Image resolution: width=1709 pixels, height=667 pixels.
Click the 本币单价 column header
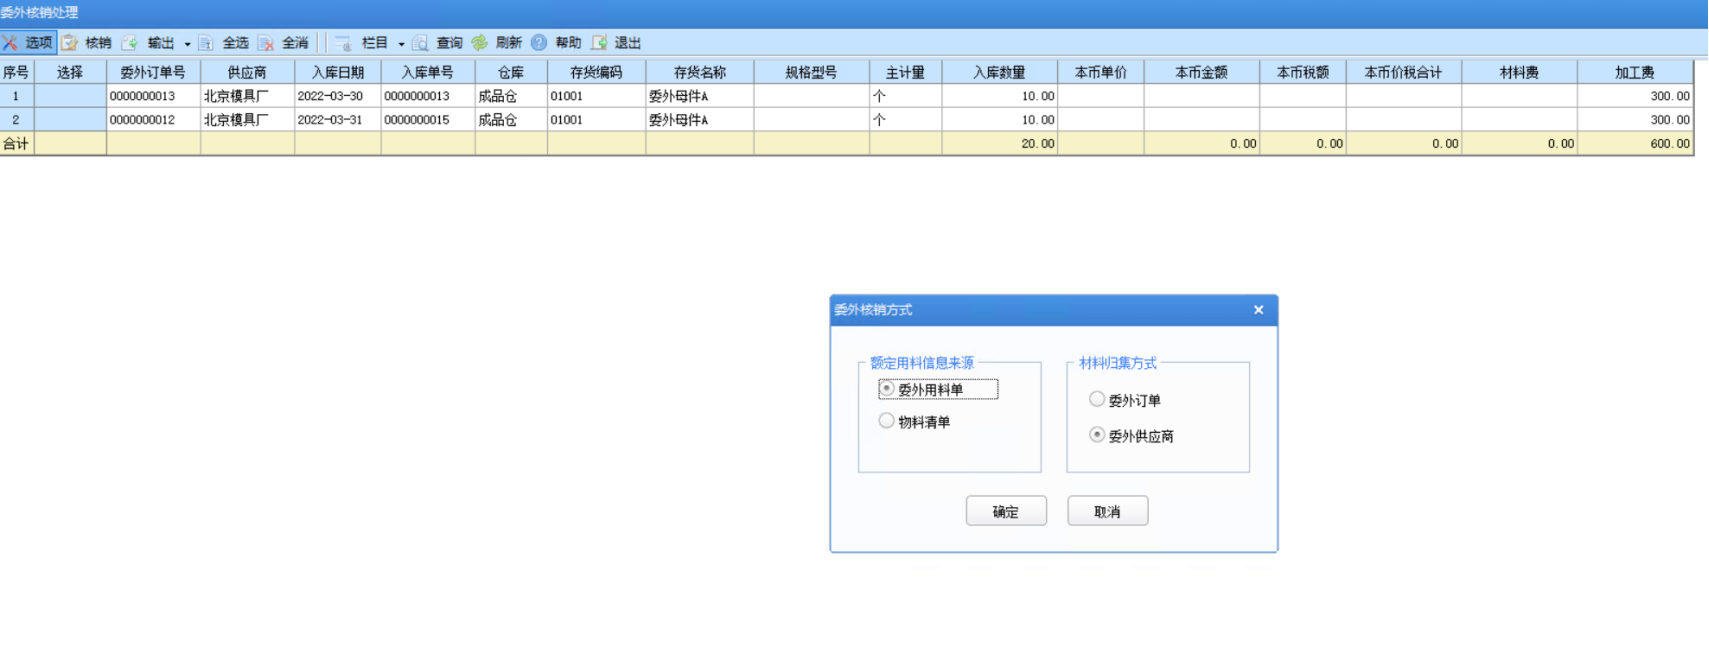(1100, 72)
